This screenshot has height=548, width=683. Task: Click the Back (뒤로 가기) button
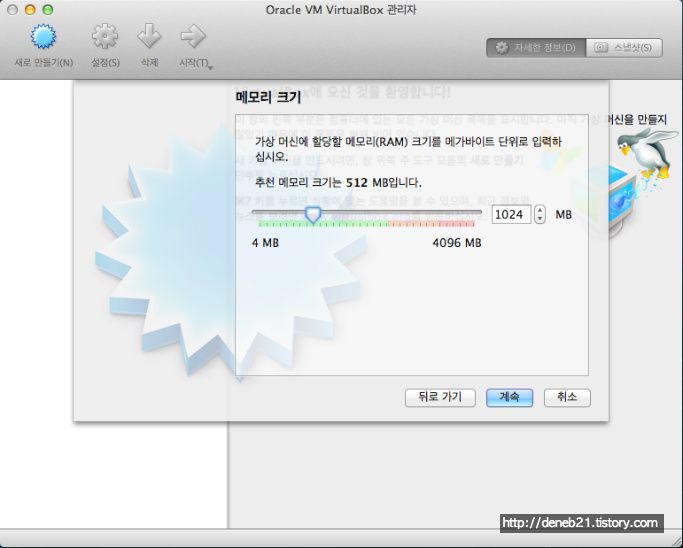pyautogui.click(x=440, y=397)
